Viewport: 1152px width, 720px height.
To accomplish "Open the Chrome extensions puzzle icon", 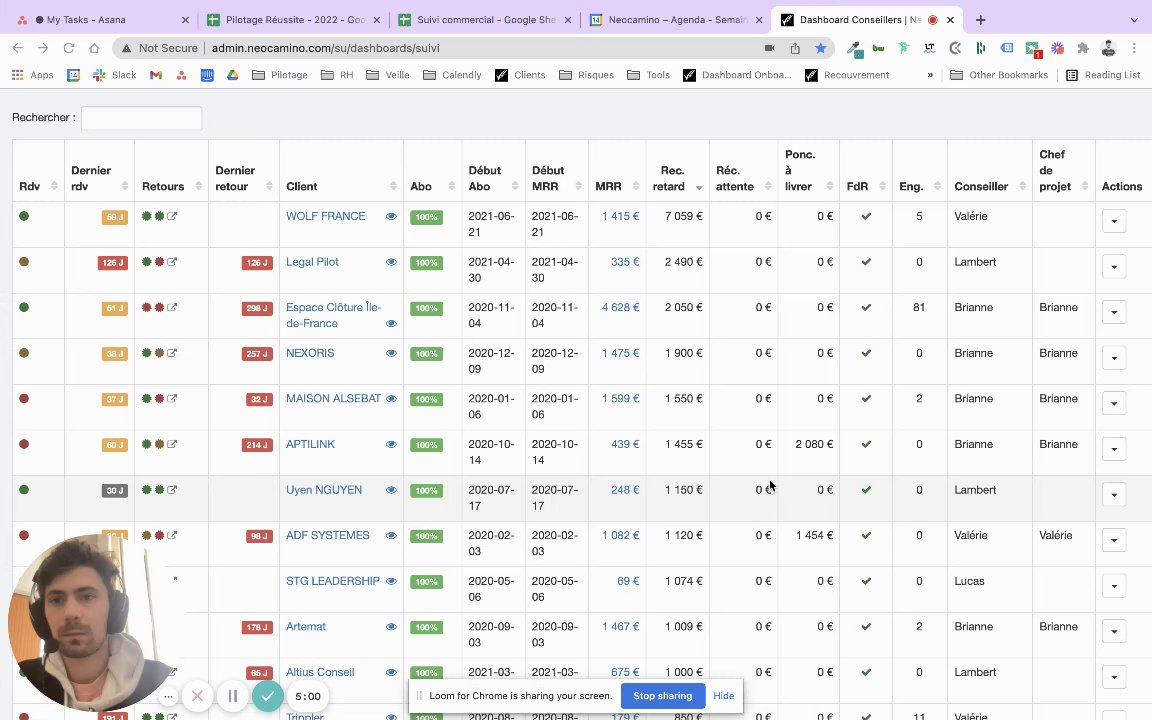I will click(1083, 48).
